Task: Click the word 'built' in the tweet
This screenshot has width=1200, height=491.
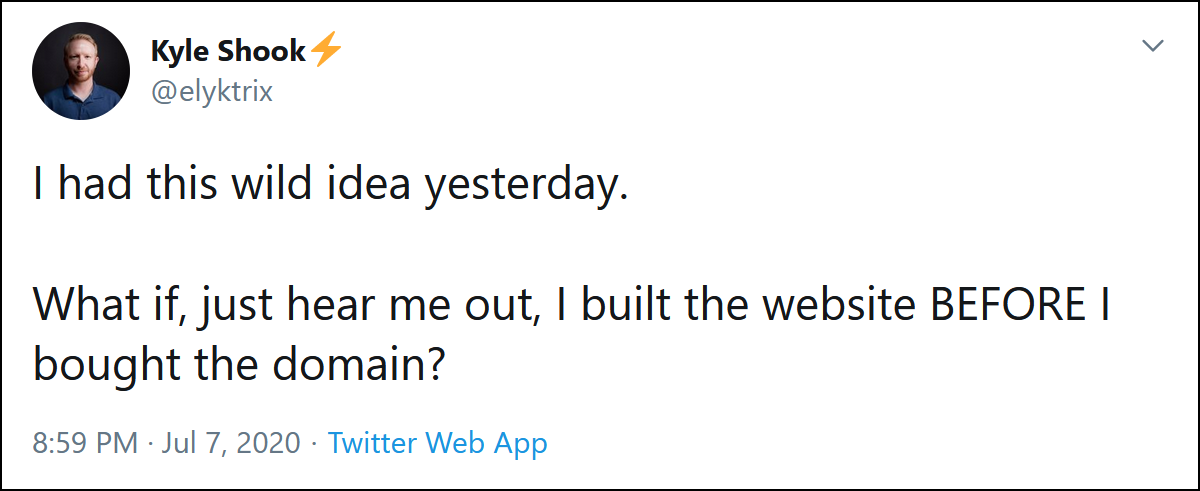Action: [634, 305]
